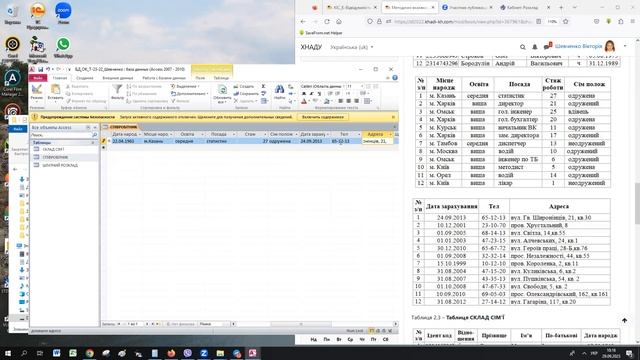Open the Внешние данные ribbon tab
The image size is (640, 360).
tap(118, 78)
